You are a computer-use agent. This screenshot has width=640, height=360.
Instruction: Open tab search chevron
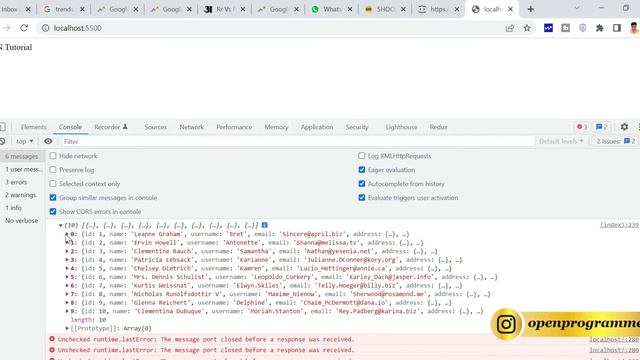click(576, 8)
